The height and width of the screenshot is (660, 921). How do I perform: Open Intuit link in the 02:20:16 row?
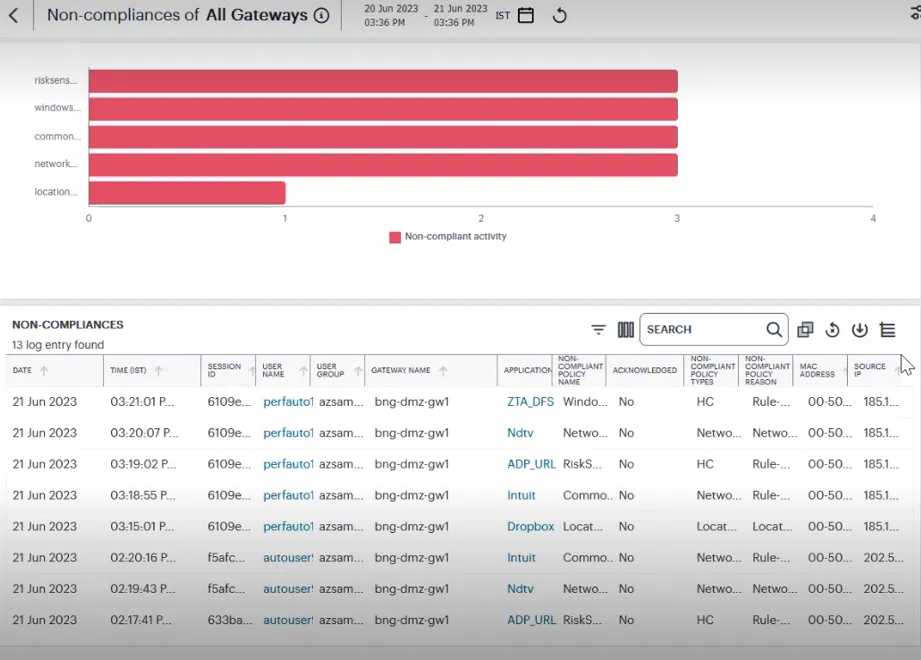[521, 558]
